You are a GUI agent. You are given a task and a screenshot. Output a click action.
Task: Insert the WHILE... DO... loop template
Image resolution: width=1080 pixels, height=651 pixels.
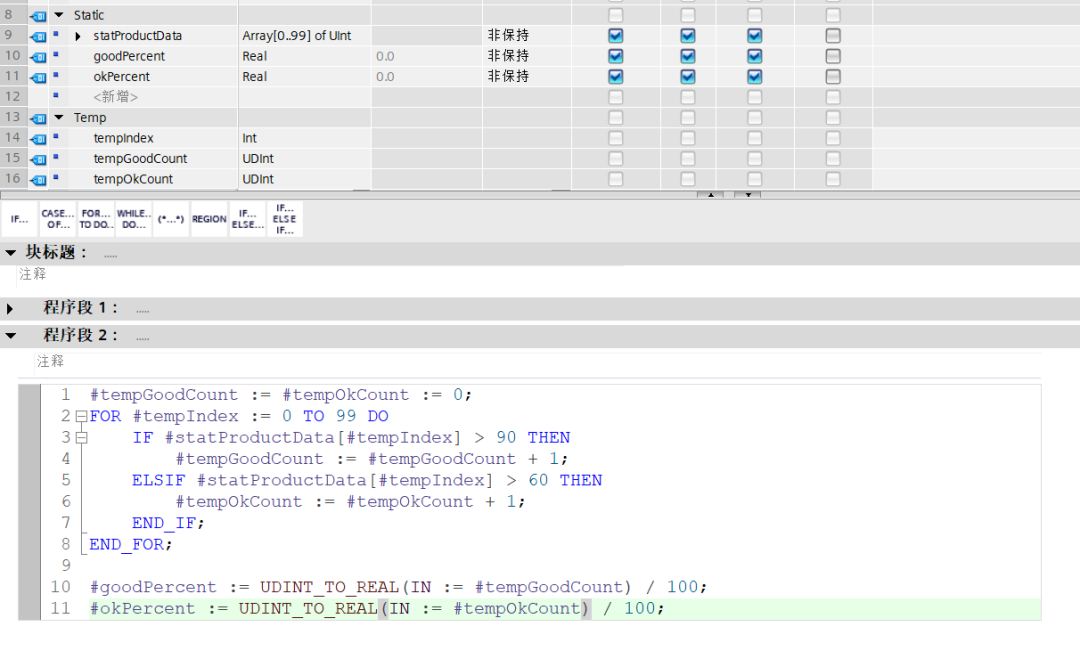134,219
